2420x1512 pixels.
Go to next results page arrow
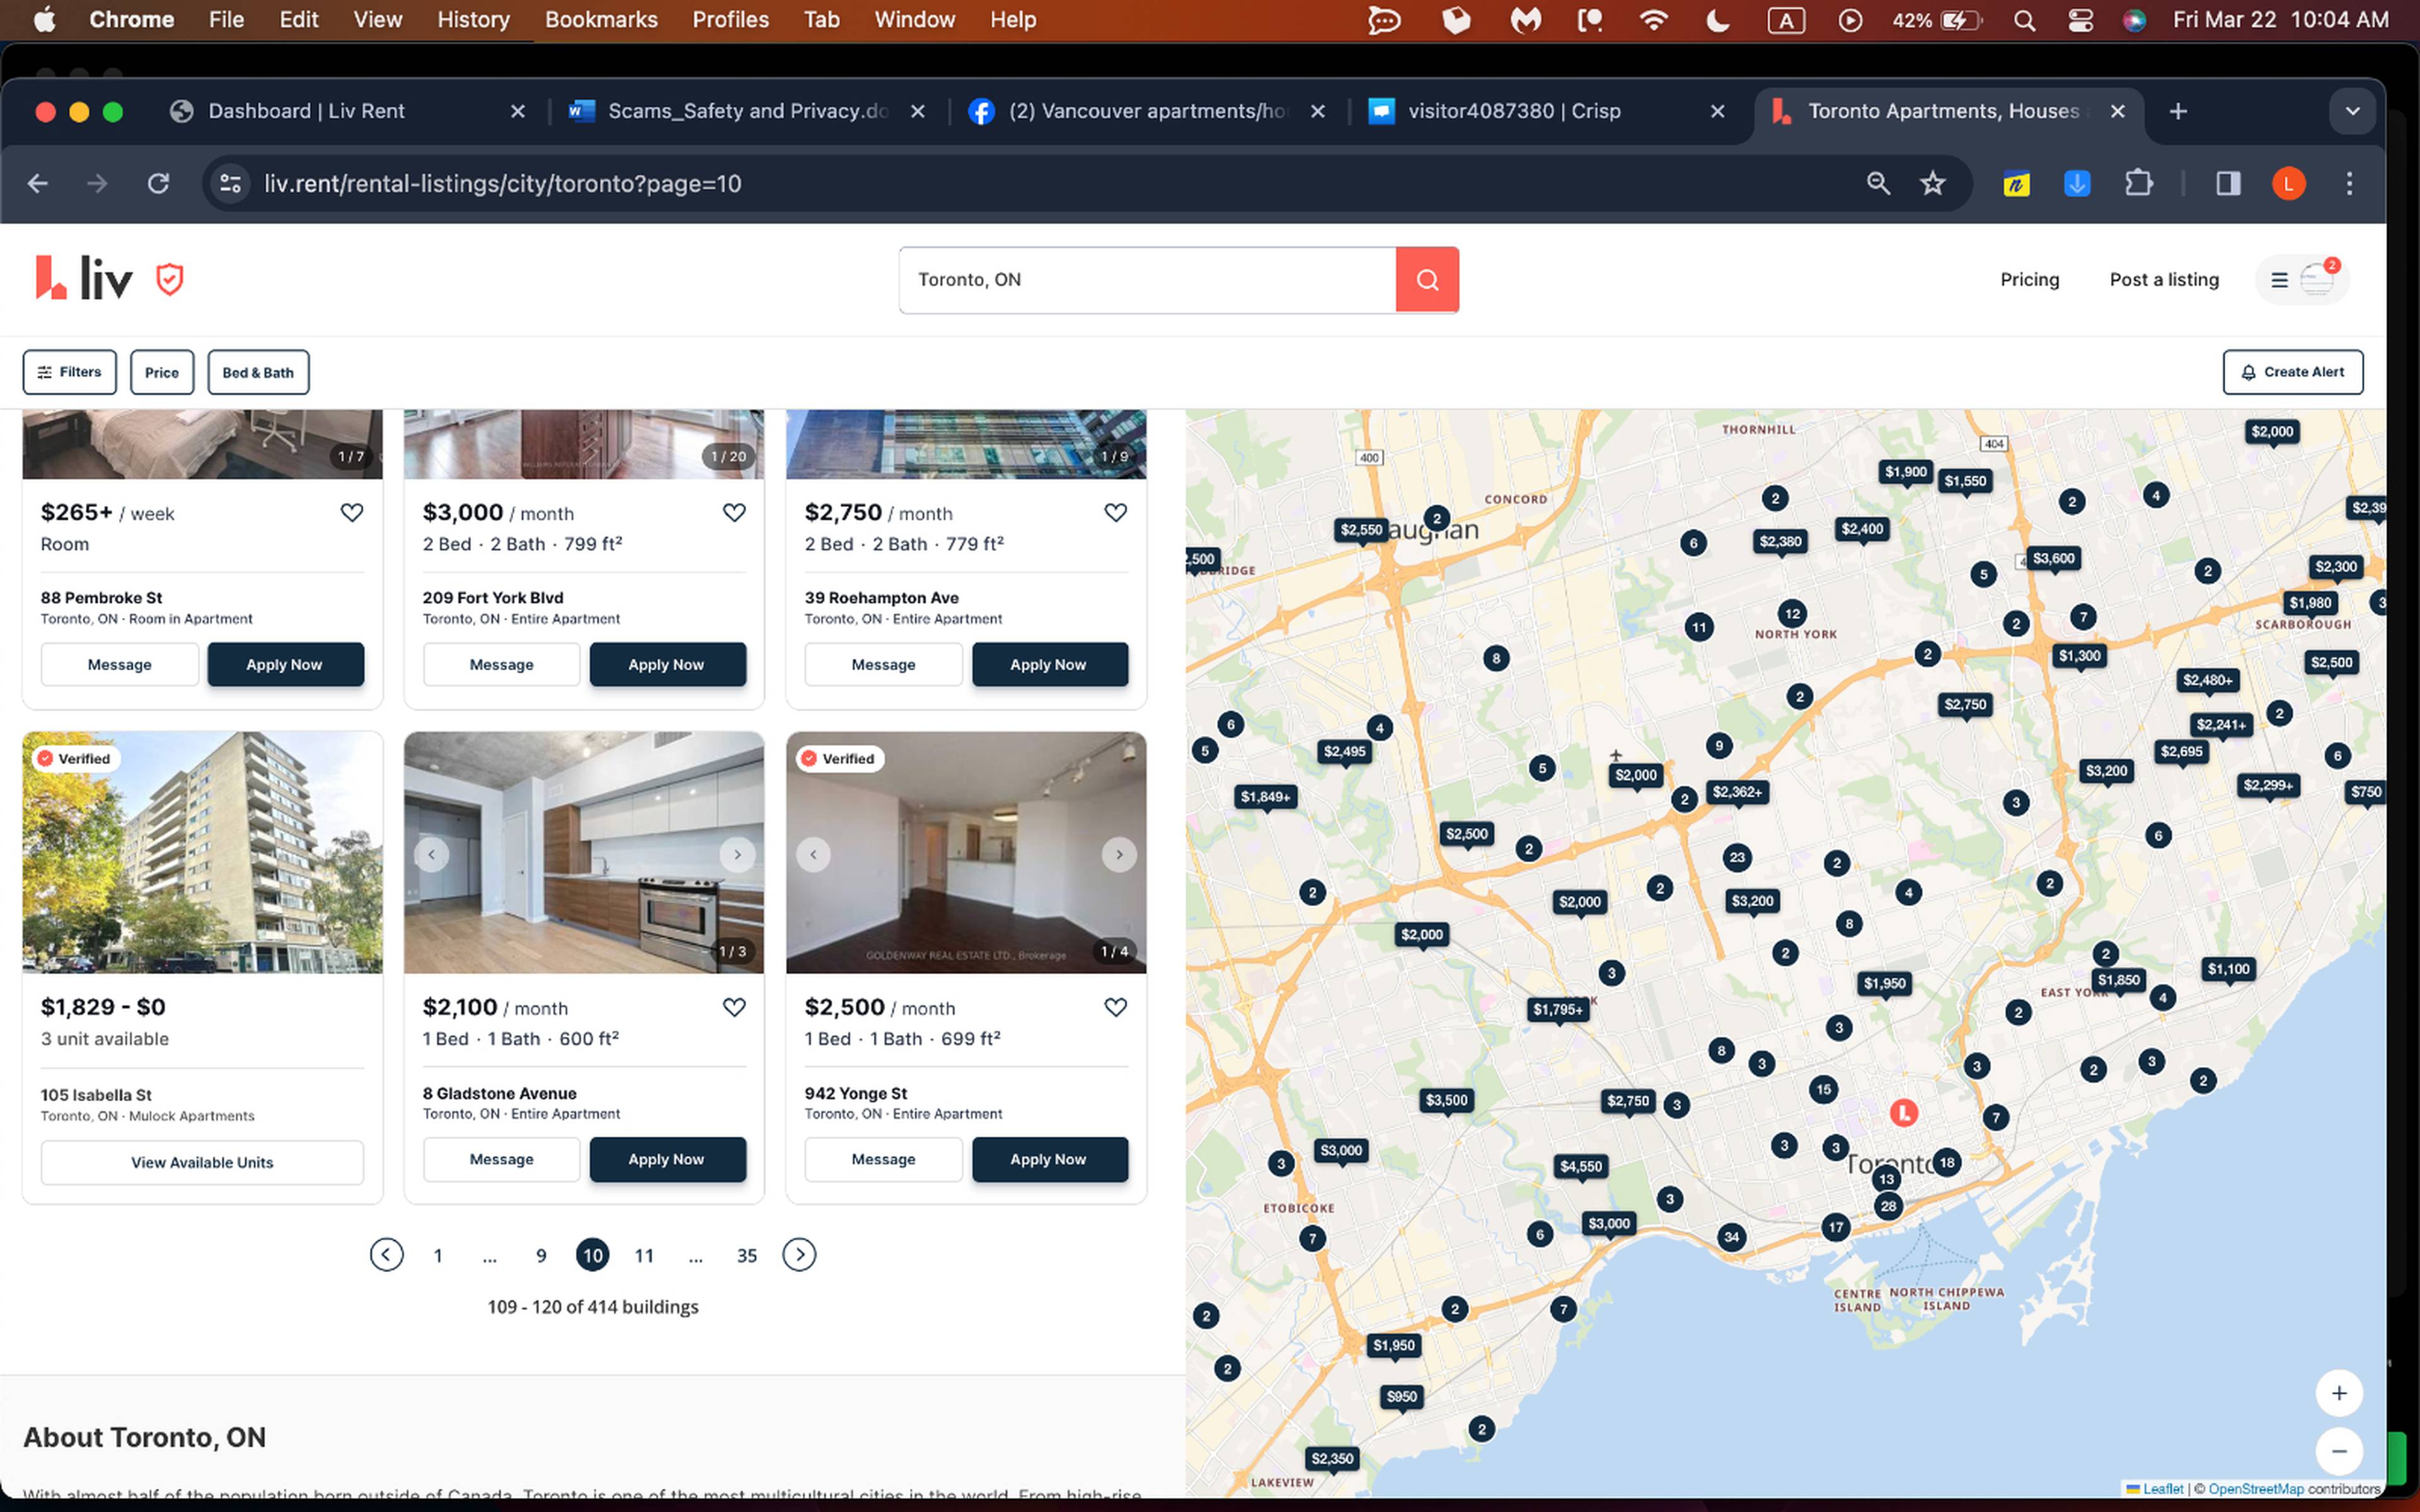(799, 1254)
